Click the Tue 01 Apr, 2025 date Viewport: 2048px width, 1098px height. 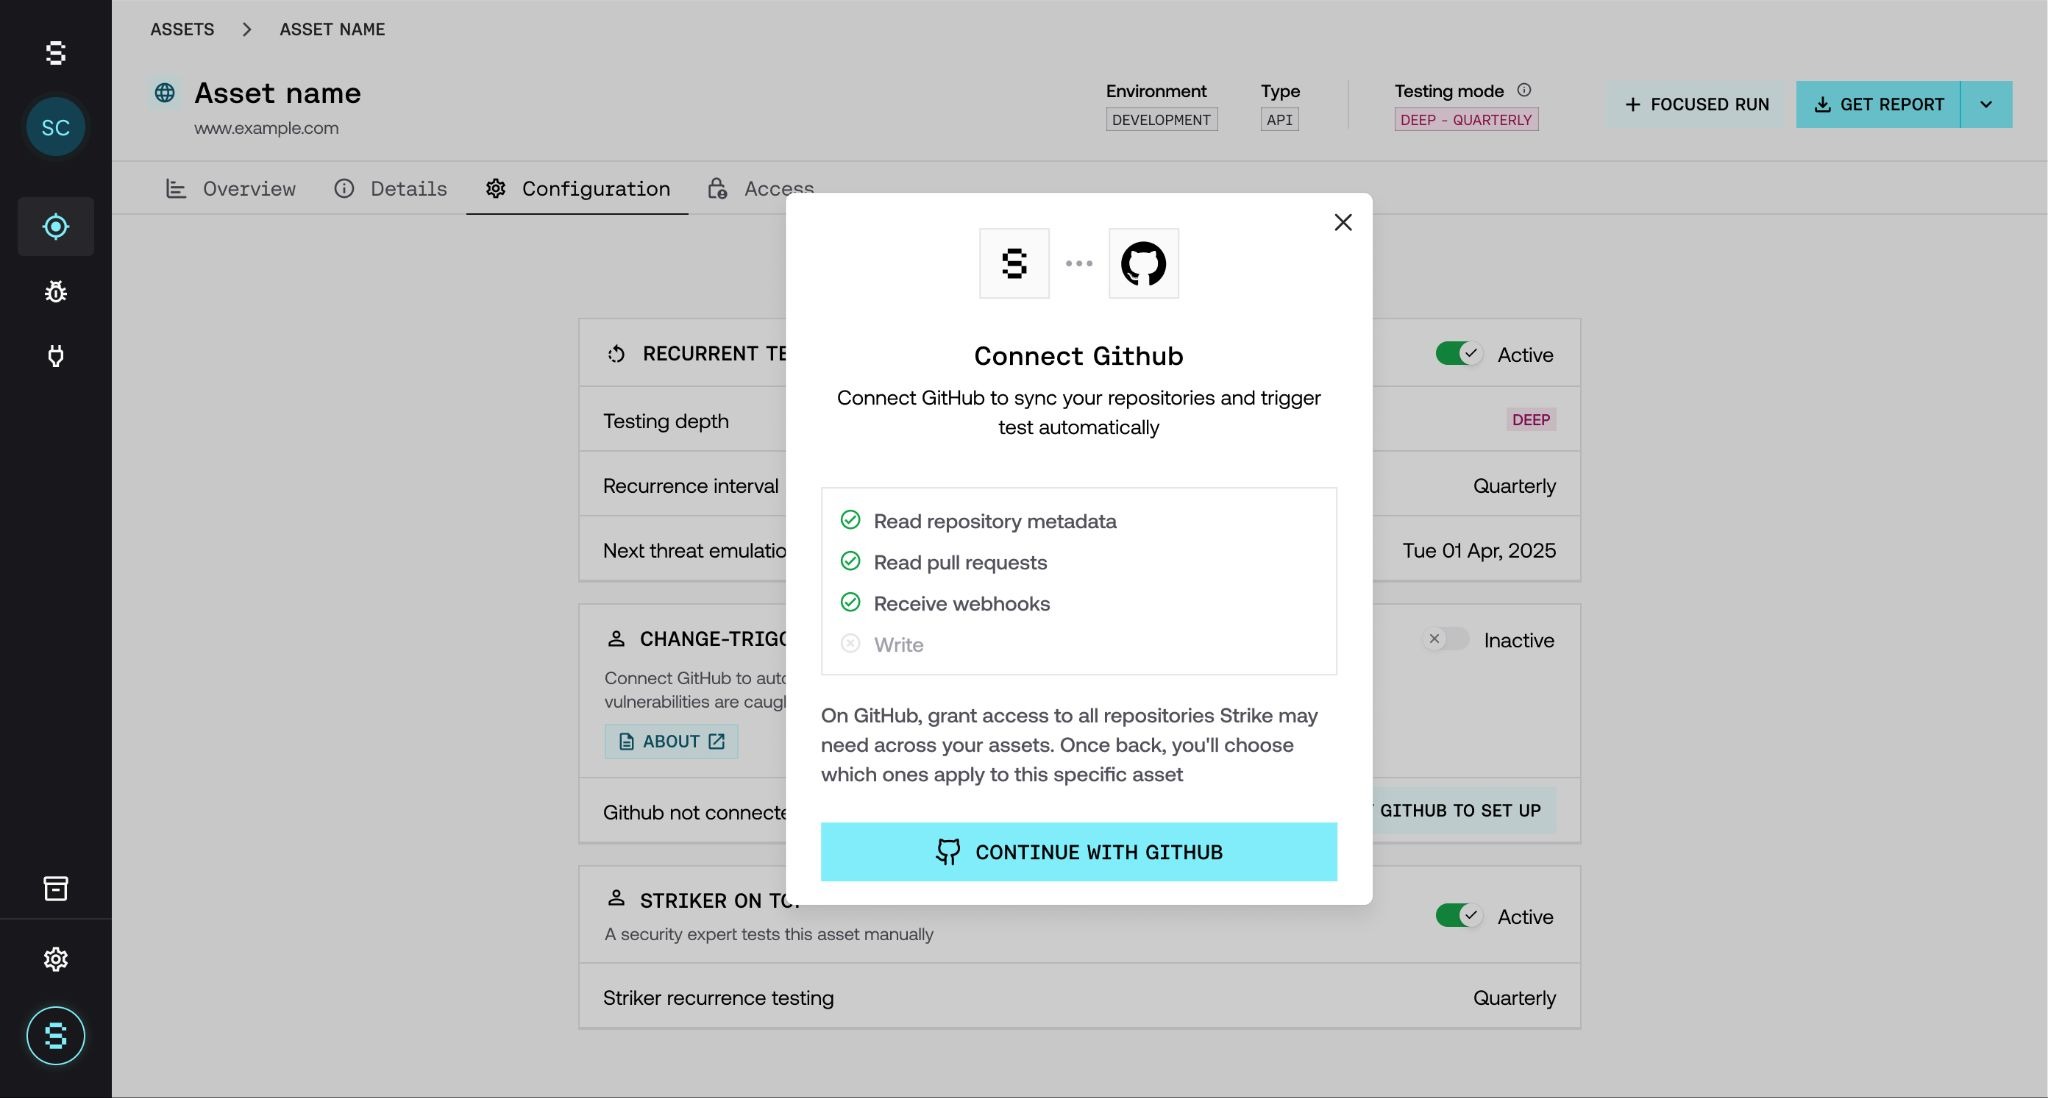(x=1479, y=551)
